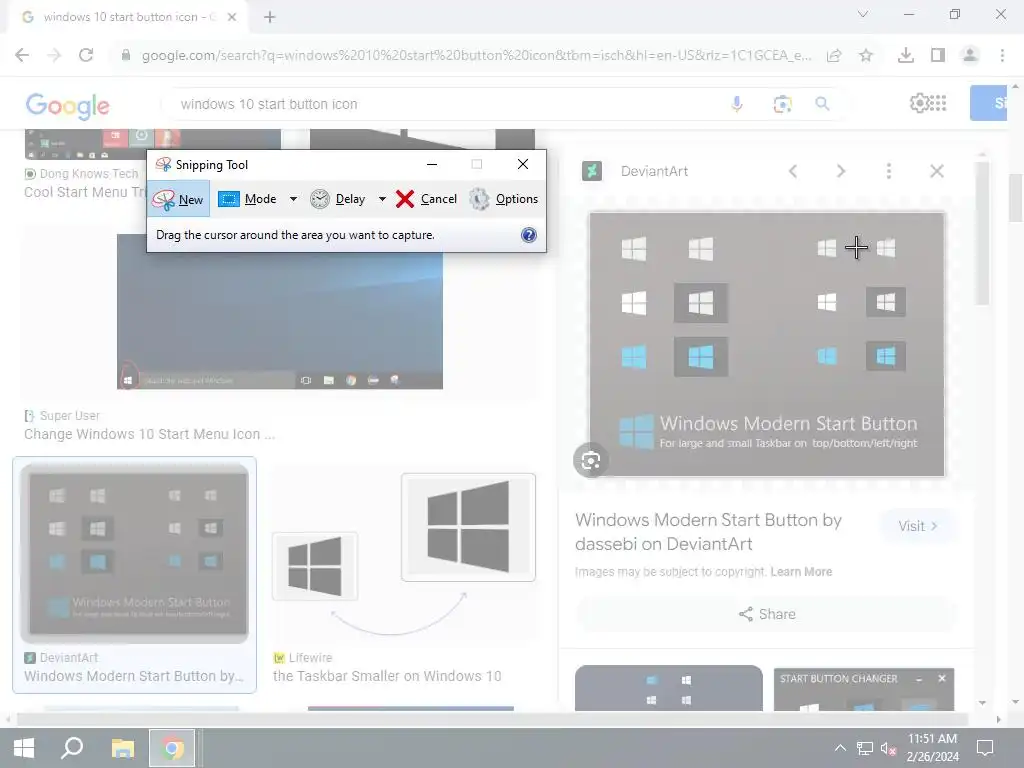Open Windows taskbar search
This screenshot has width=1024, height=768.
click(72, 748)
